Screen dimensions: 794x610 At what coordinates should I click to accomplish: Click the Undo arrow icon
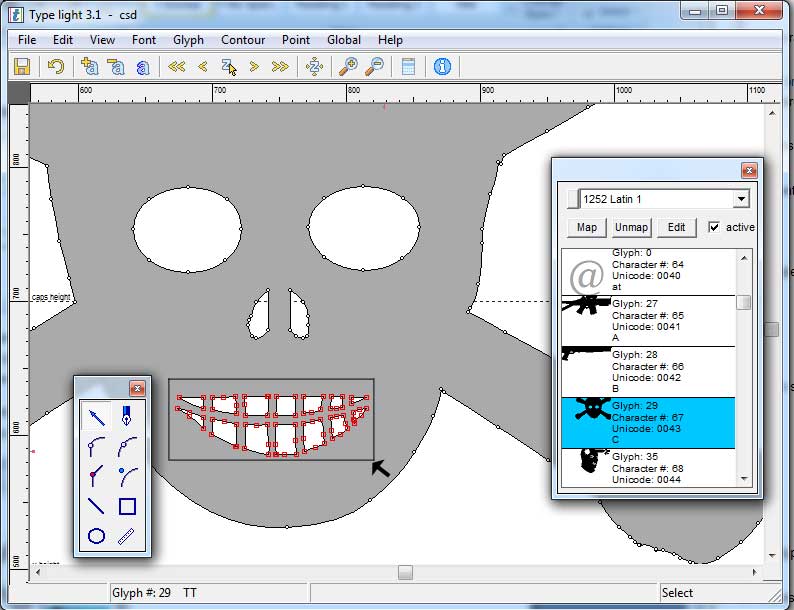[x=56, y=67]
